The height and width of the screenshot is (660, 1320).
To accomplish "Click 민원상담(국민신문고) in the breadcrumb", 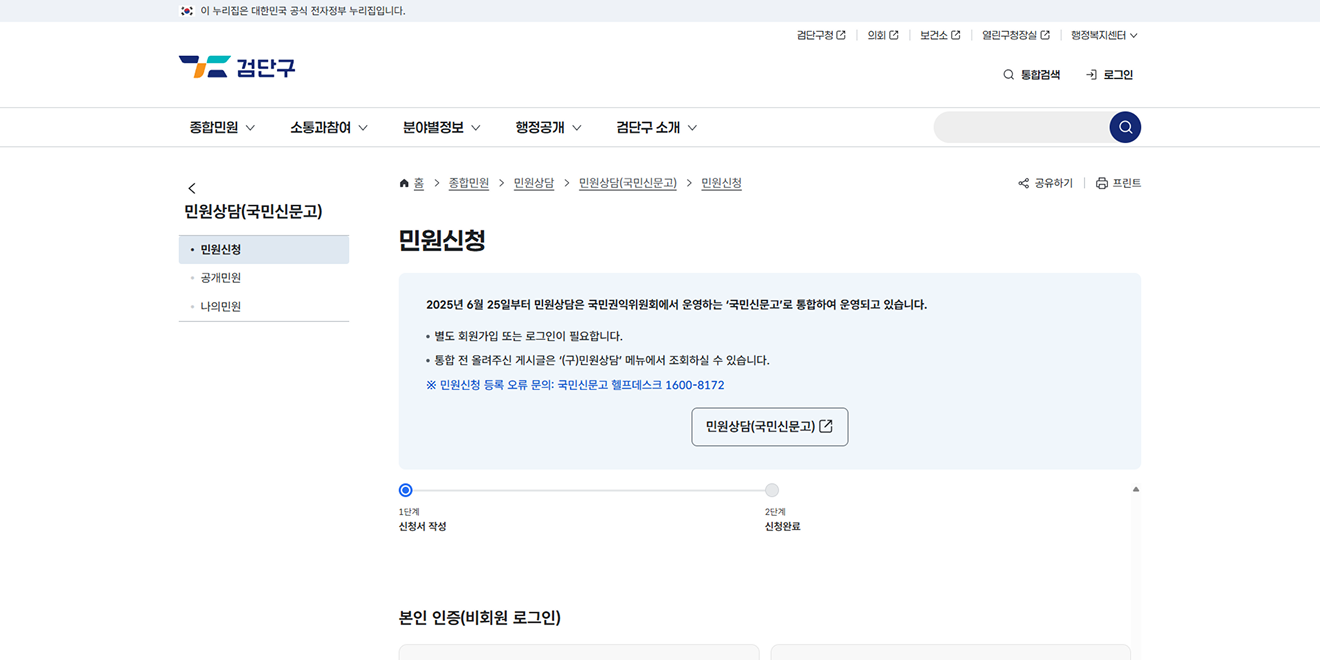I will pyautogui.click(x=628, y=183).
